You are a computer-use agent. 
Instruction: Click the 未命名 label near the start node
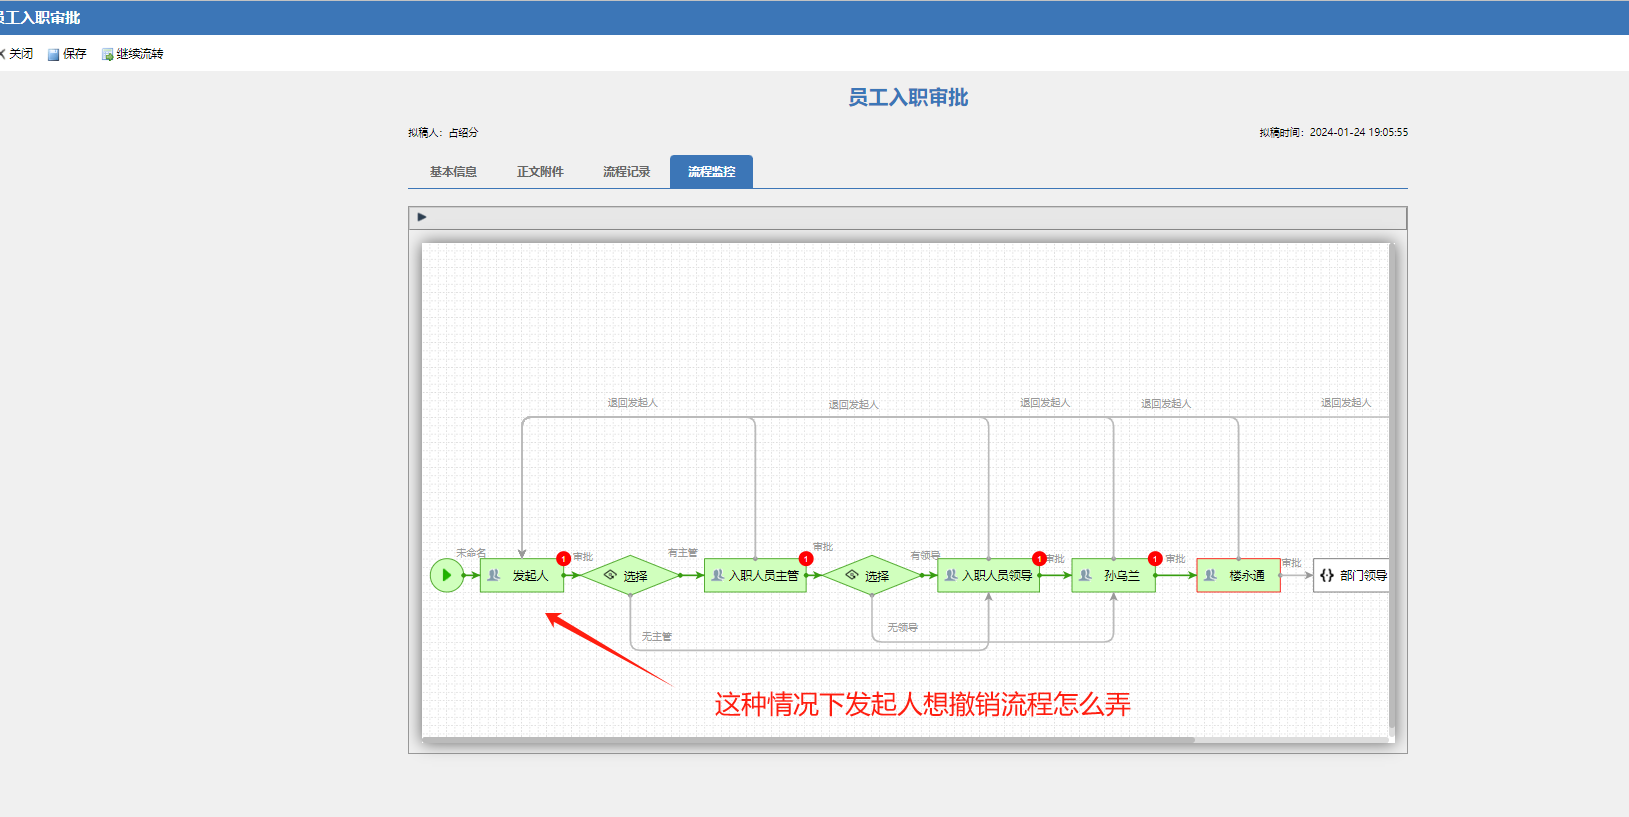471,553
